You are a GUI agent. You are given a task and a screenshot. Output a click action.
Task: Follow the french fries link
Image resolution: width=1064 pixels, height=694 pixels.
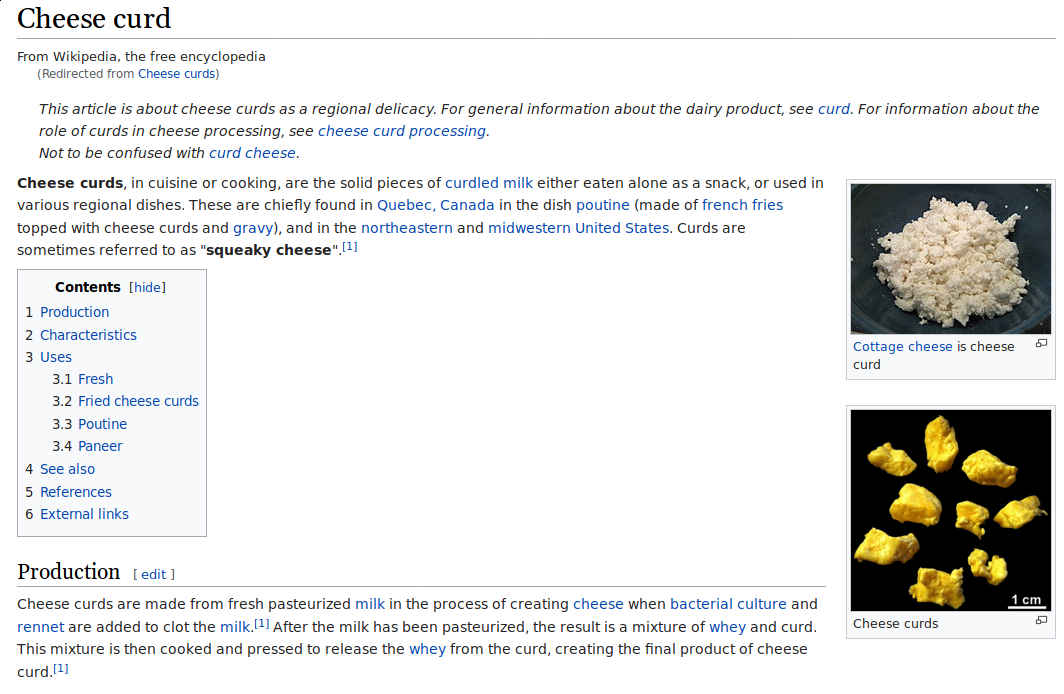coord(742,206)
